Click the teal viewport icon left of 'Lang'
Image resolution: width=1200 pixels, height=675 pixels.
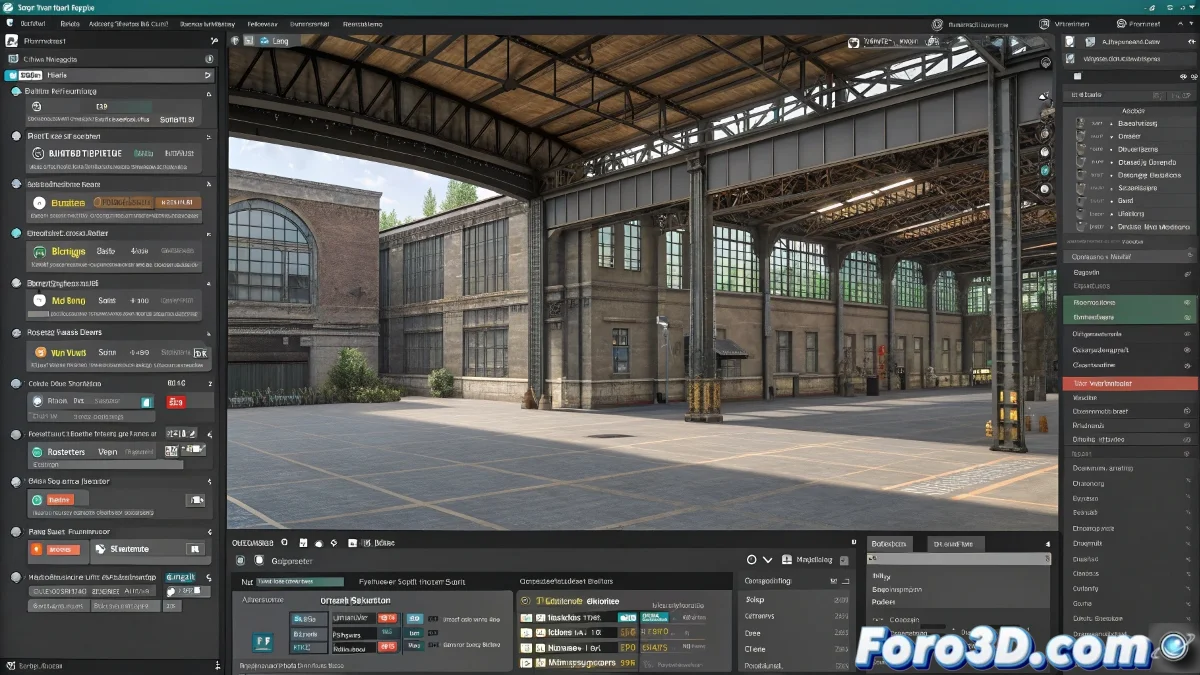[x=265, y=41]
